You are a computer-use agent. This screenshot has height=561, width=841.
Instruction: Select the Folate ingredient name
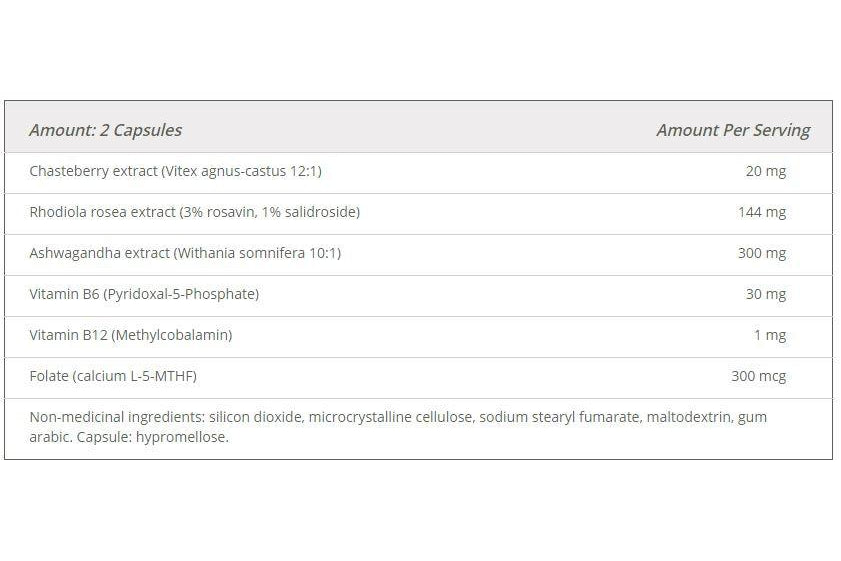[x=49, y=376]
